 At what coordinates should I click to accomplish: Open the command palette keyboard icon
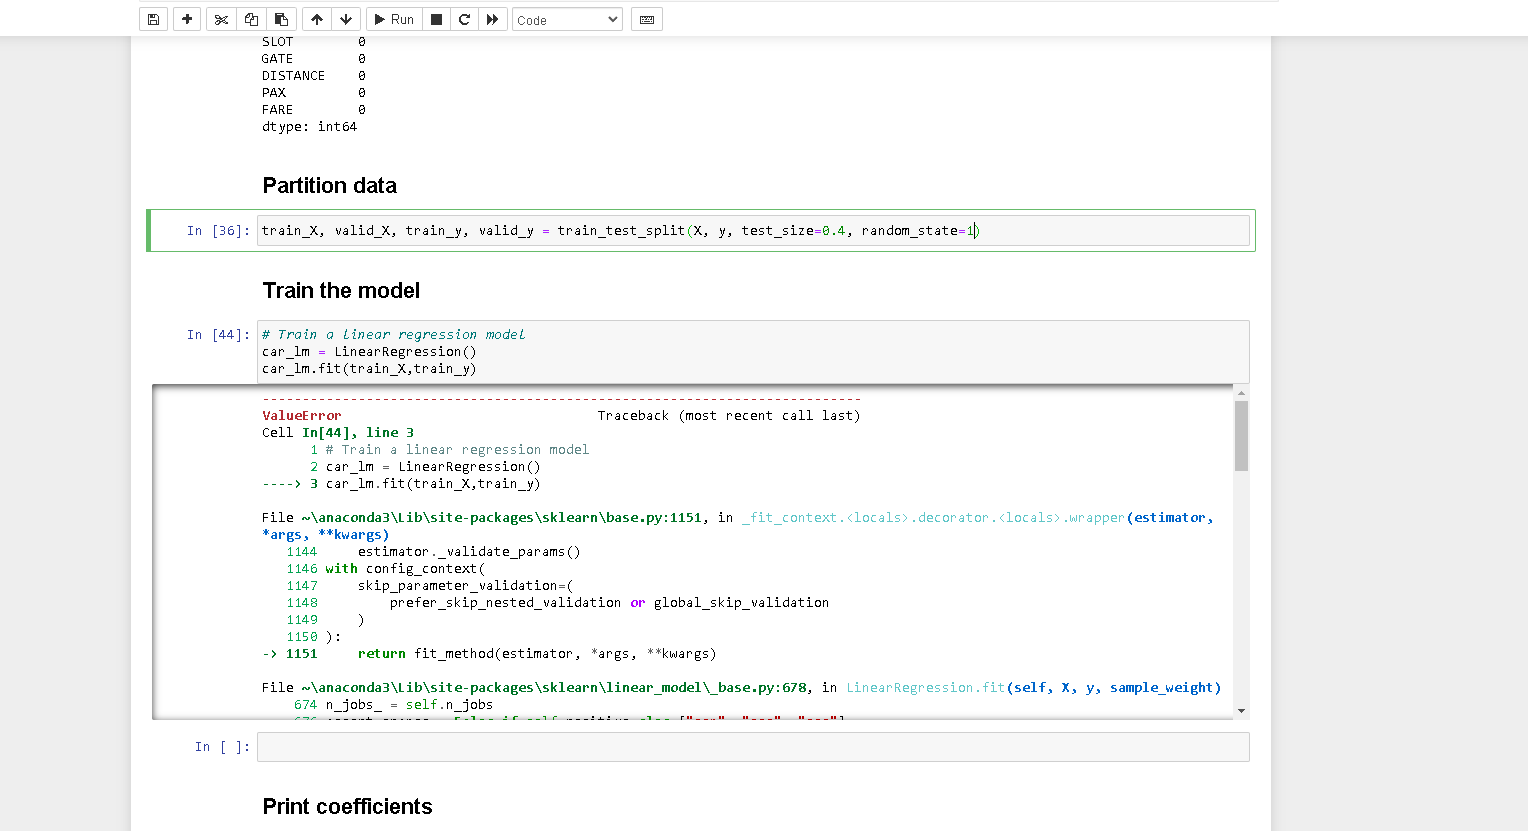(x=647, y=19)
